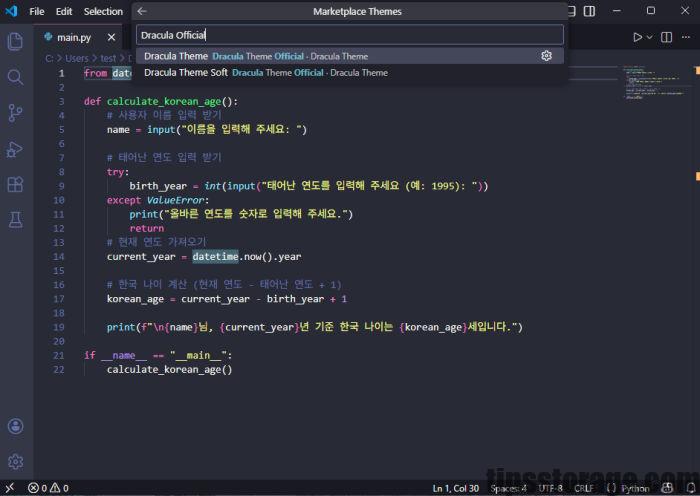The width and height of the screenshot is (700, 496).
Task: Click Users in the breadcrumb path
Action: pyautogui.click(x=77, y=58)
